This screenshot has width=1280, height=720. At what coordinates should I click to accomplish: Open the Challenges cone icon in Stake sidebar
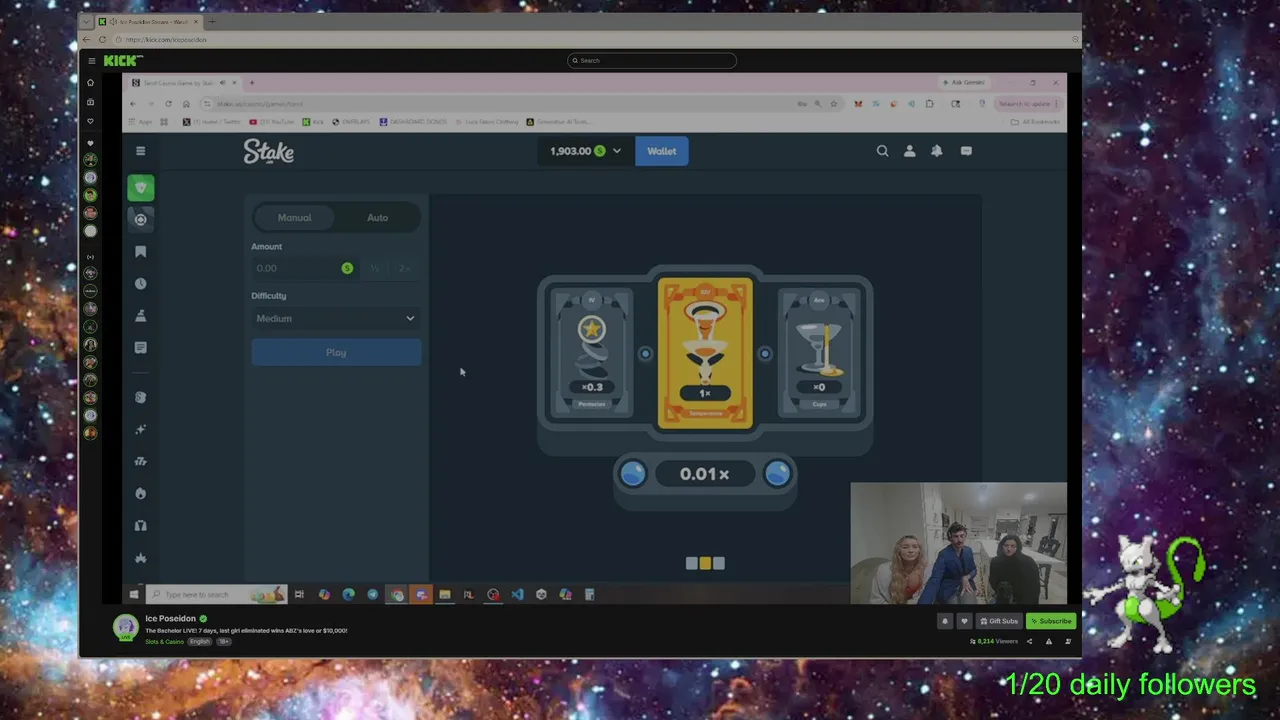coord(141,316)
